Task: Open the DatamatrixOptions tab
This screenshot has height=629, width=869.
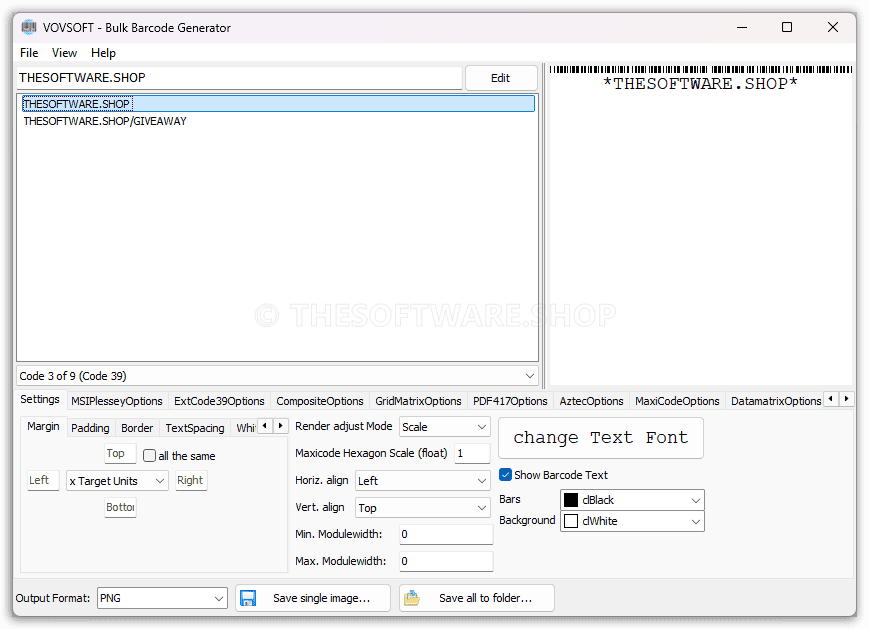Action: (x=776, y=401)
